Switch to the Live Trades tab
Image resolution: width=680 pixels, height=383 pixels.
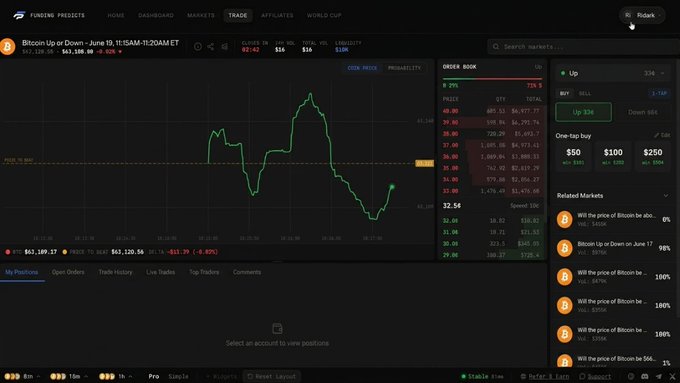(x=160, y=272)
